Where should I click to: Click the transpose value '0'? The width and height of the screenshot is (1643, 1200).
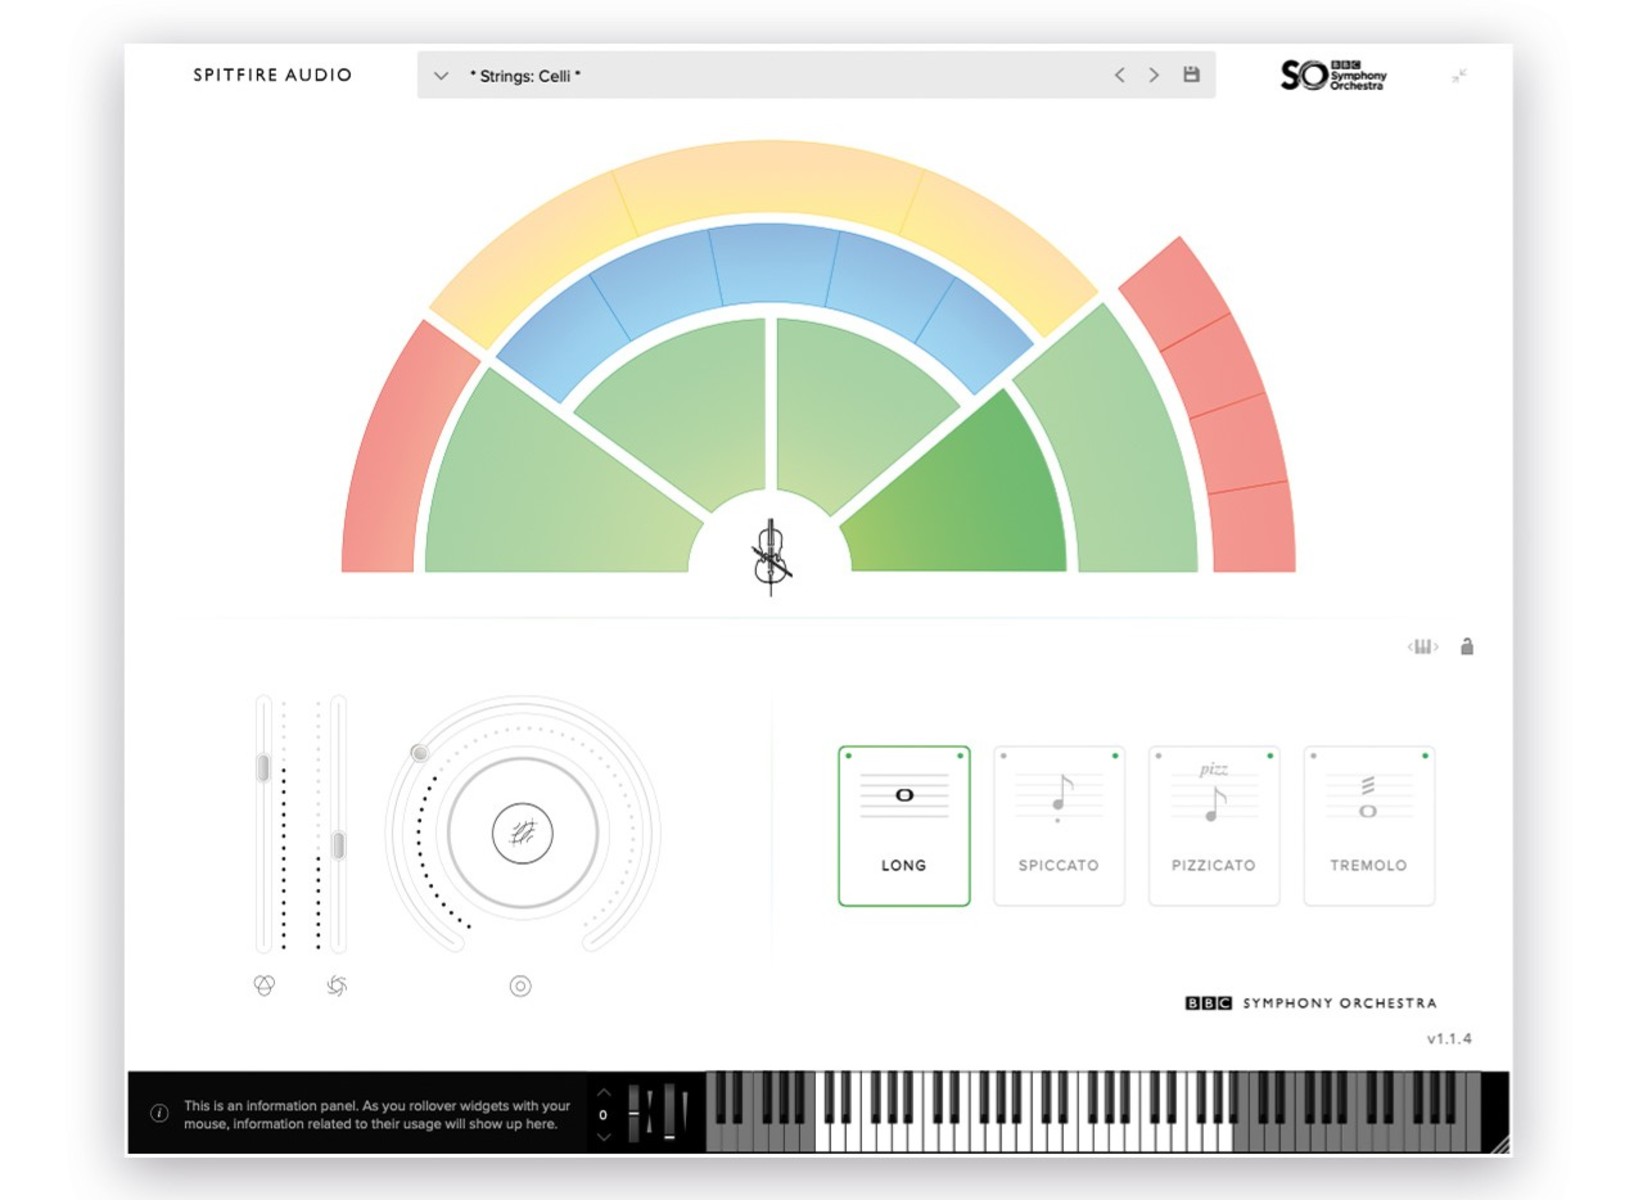603,1115
